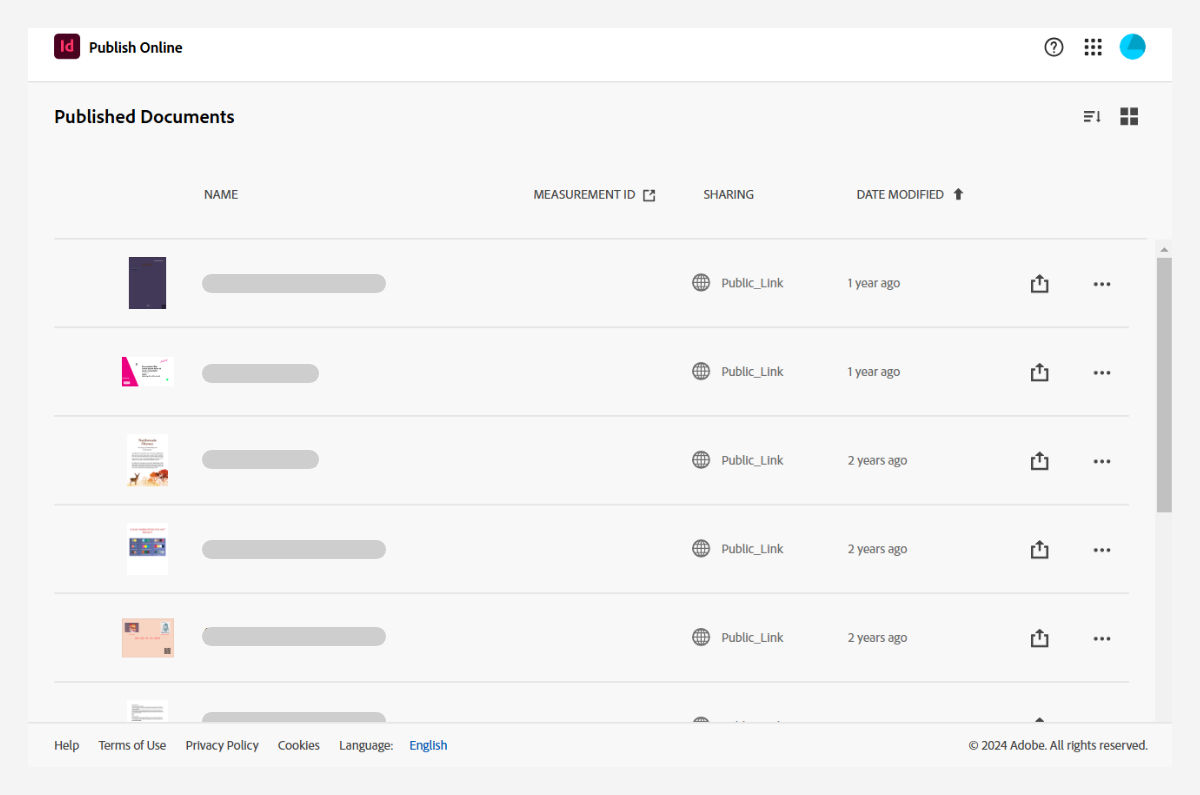The image size is (1200, 795).
Task: Click the Share icon on the third document row
Action: click(x=1039, y=461)
